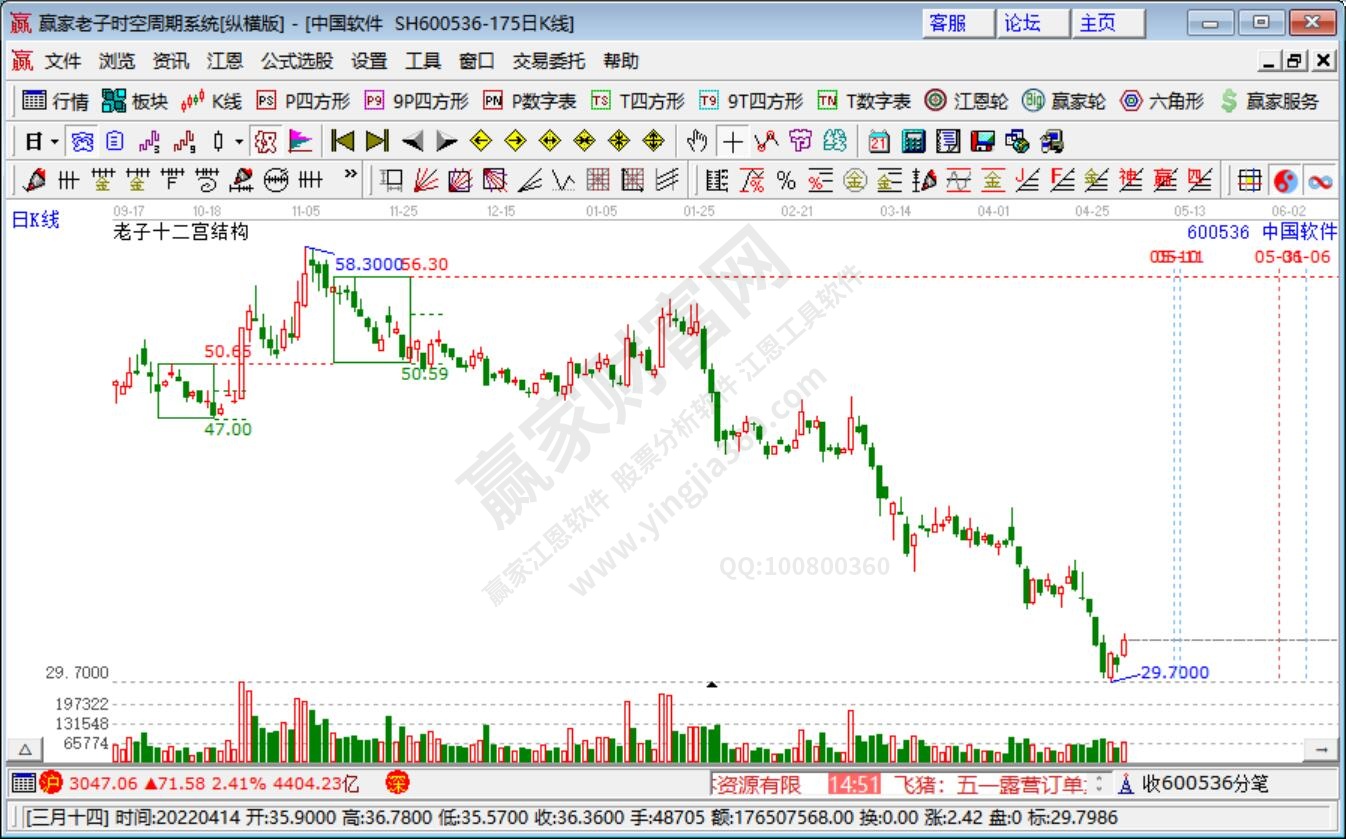Open the calculator tool icon
Screen dimensions: 1346x839
[913, 141]
